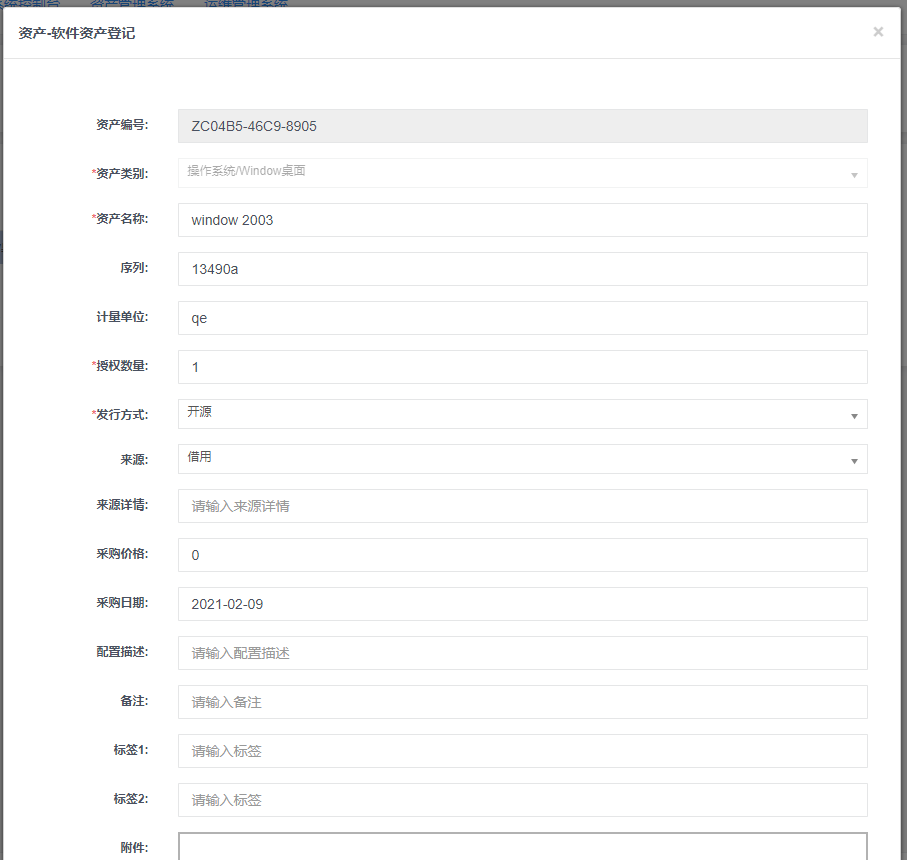Open the 资产类别 dropdown

point(522,173)
